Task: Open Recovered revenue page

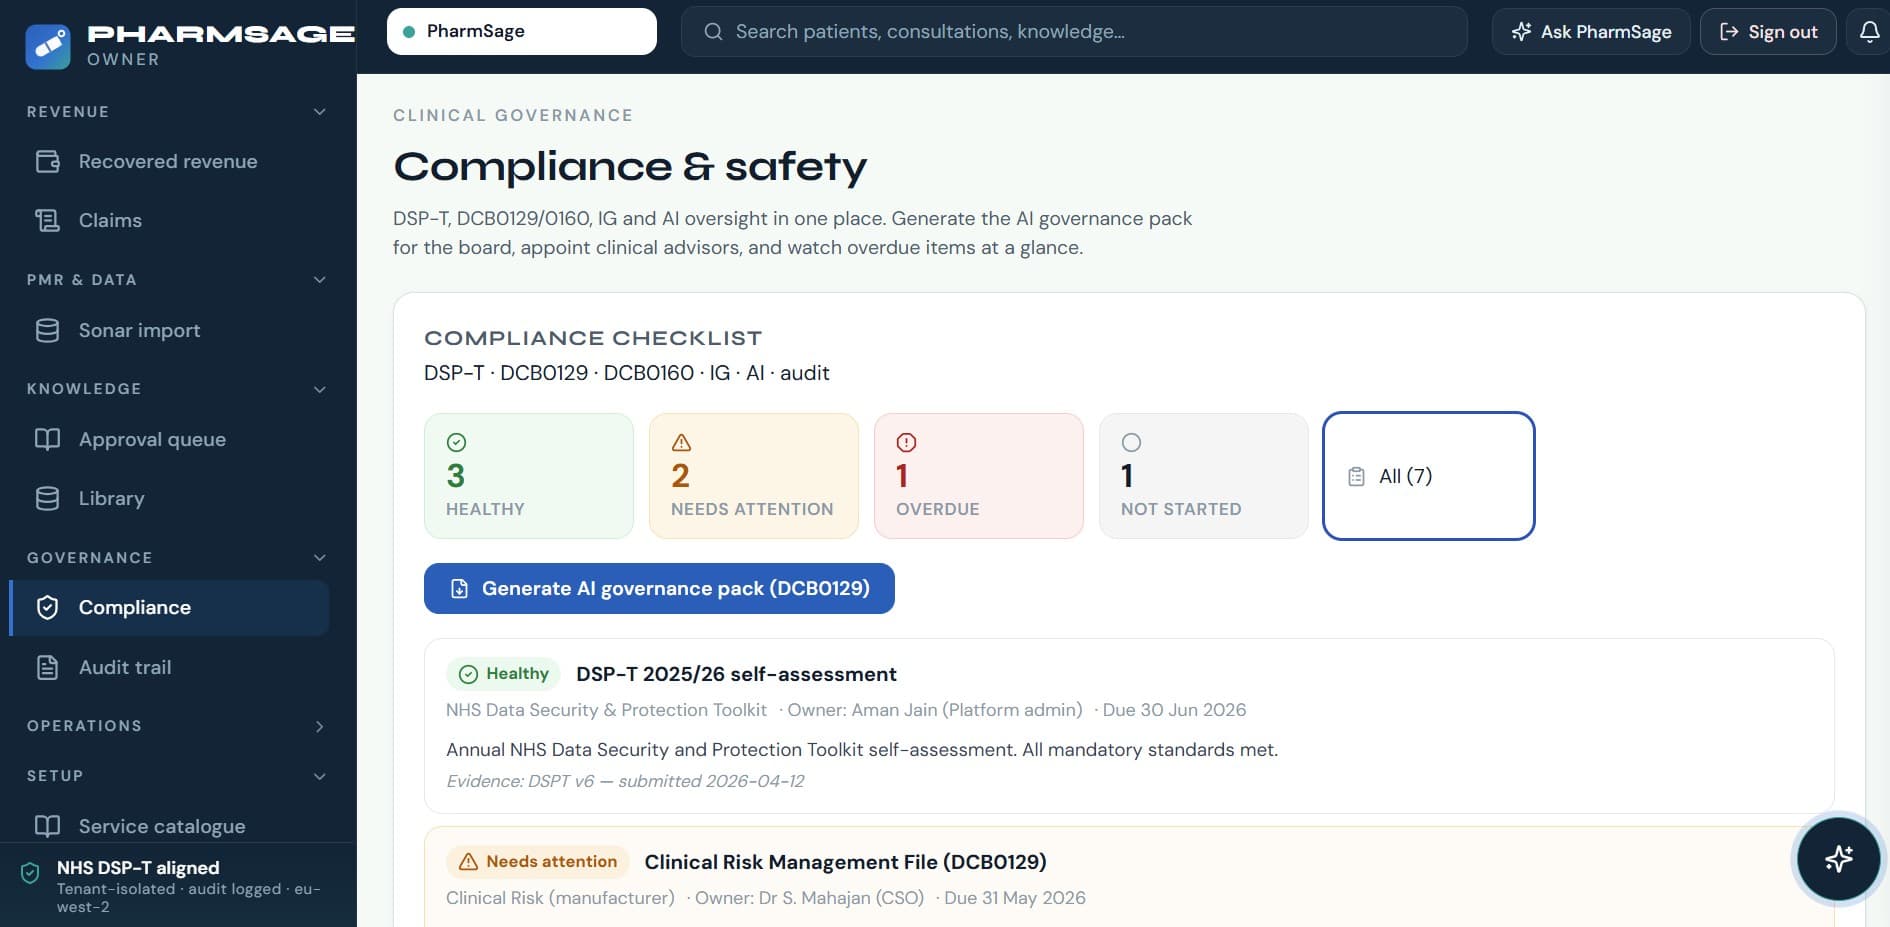Action: coord(169,161)
